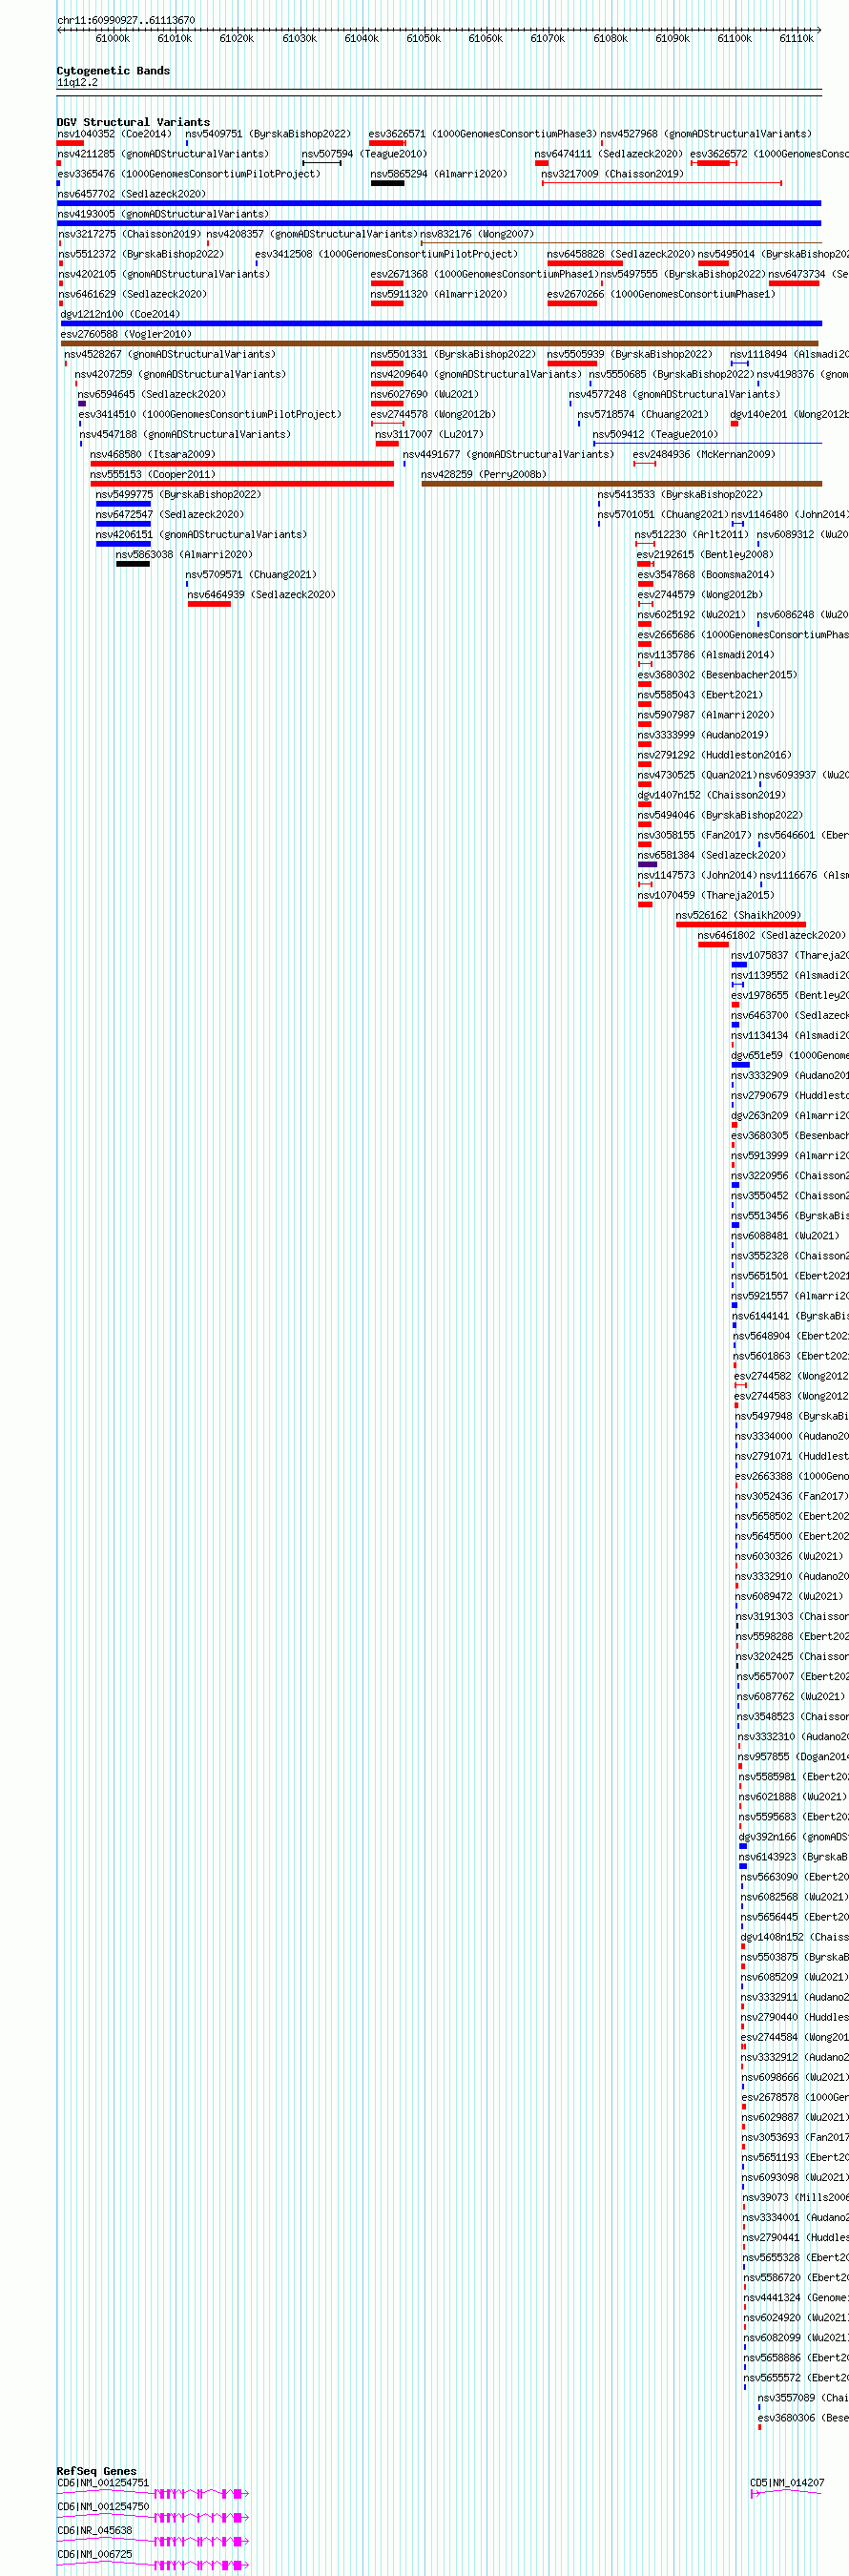Click the nsv5585043 (Ebert2021) label
The image size is (849, 2576).
pos(700,694)
